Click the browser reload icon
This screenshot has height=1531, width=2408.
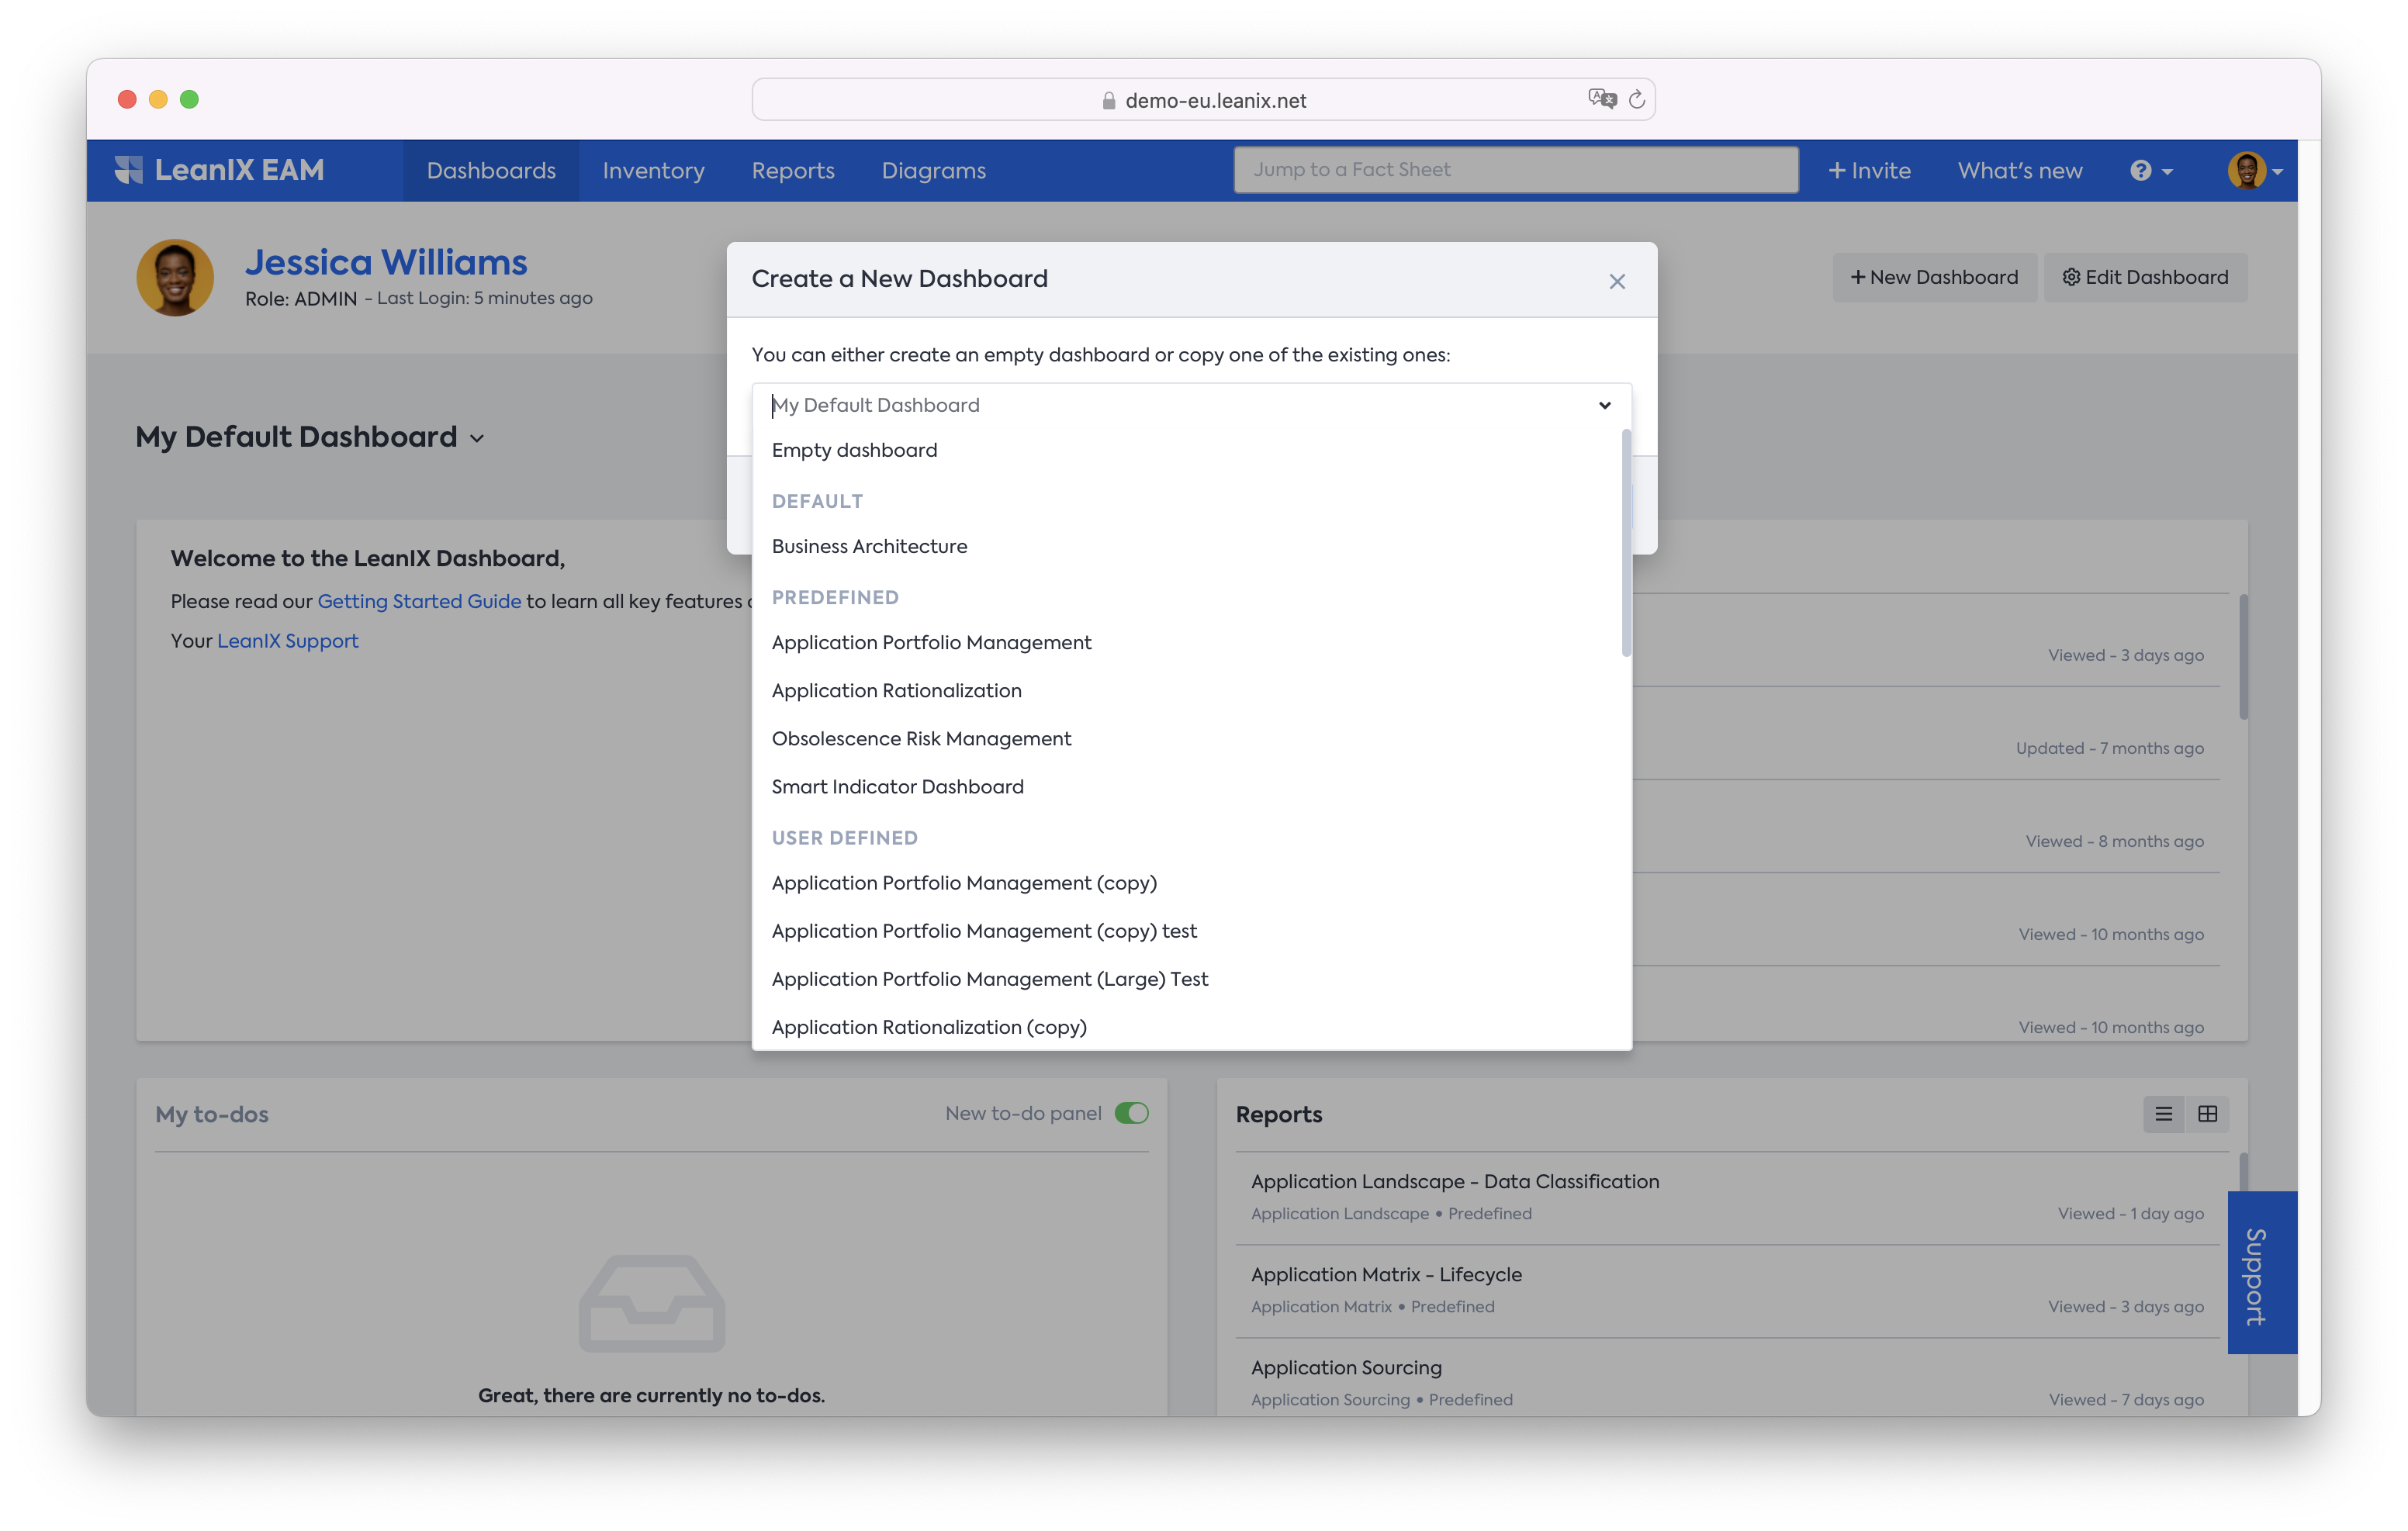click(1637, 100)
